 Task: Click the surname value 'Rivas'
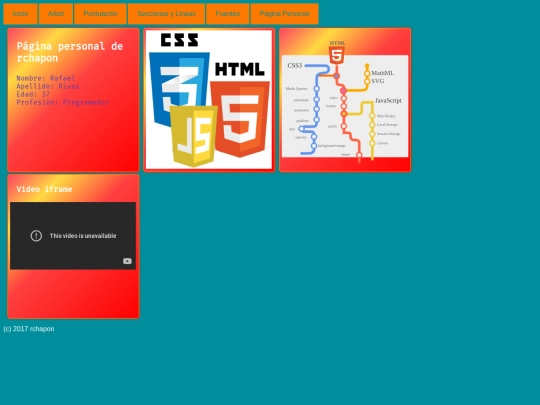click(x=69, y=86)
